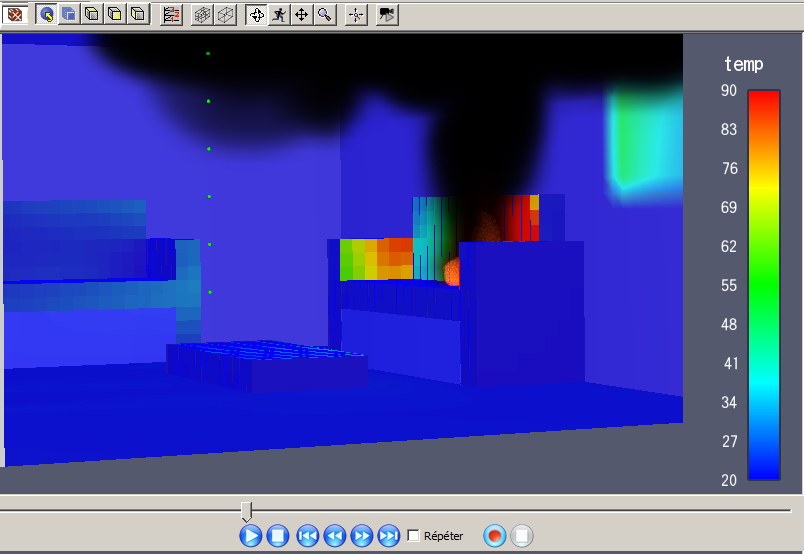This screenshot has width=804, height=554.
Task: Click the grey stop recording button
Action: (522, 536)
